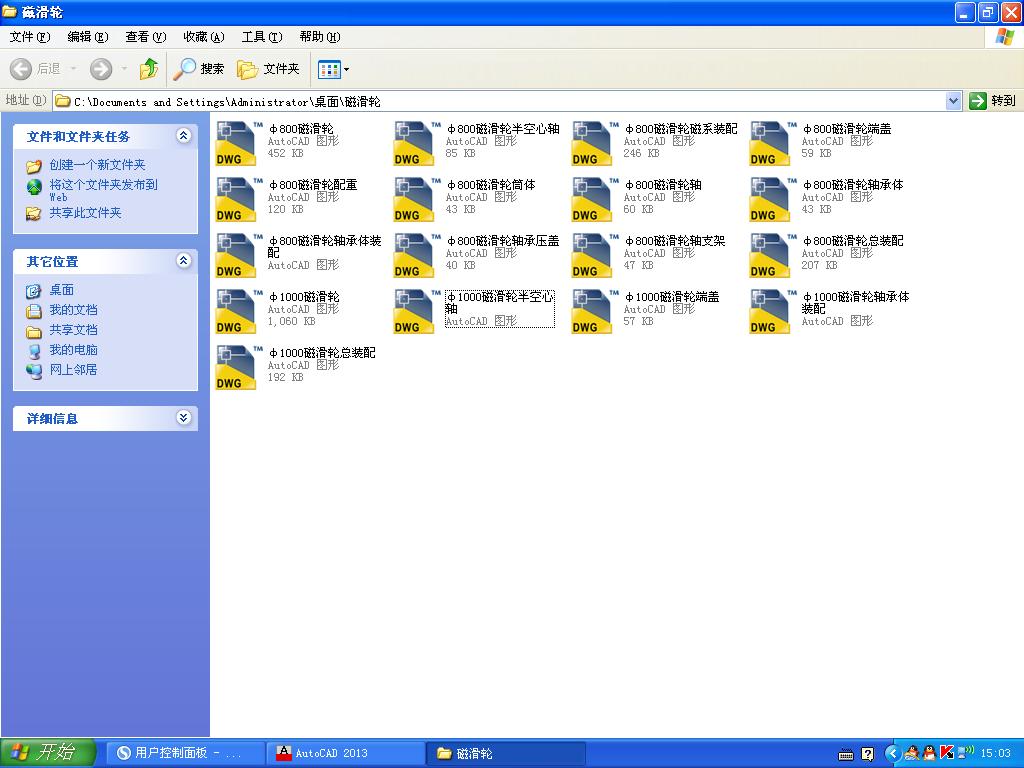
Task: Select the Φ800磁滑轮 DWG file icon
Action: (x=236, y=143)
